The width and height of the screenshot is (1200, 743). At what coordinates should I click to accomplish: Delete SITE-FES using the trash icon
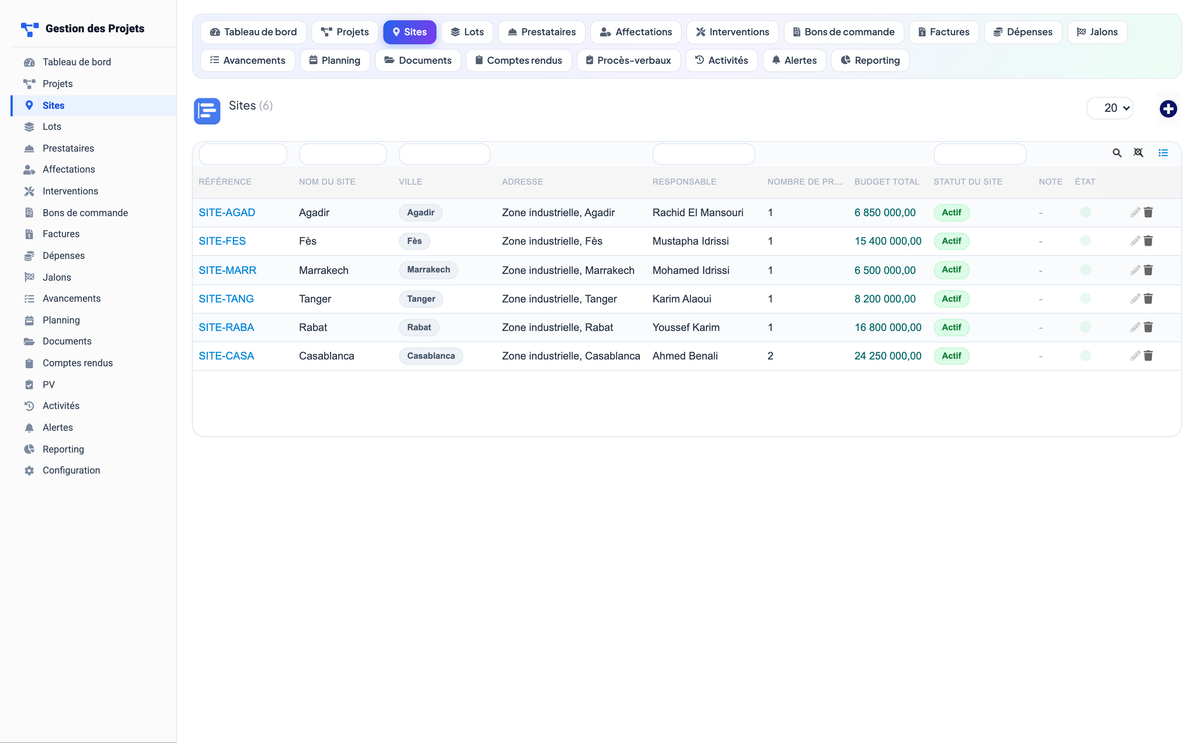pyautogui.click(x=1148, y=241)
